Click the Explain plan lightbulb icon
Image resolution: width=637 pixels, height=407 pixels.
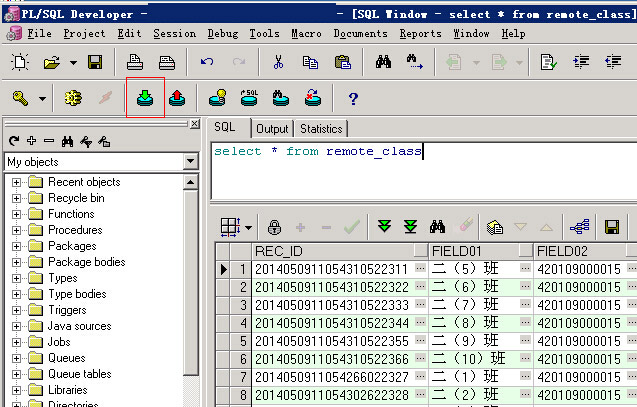[217, 98]
